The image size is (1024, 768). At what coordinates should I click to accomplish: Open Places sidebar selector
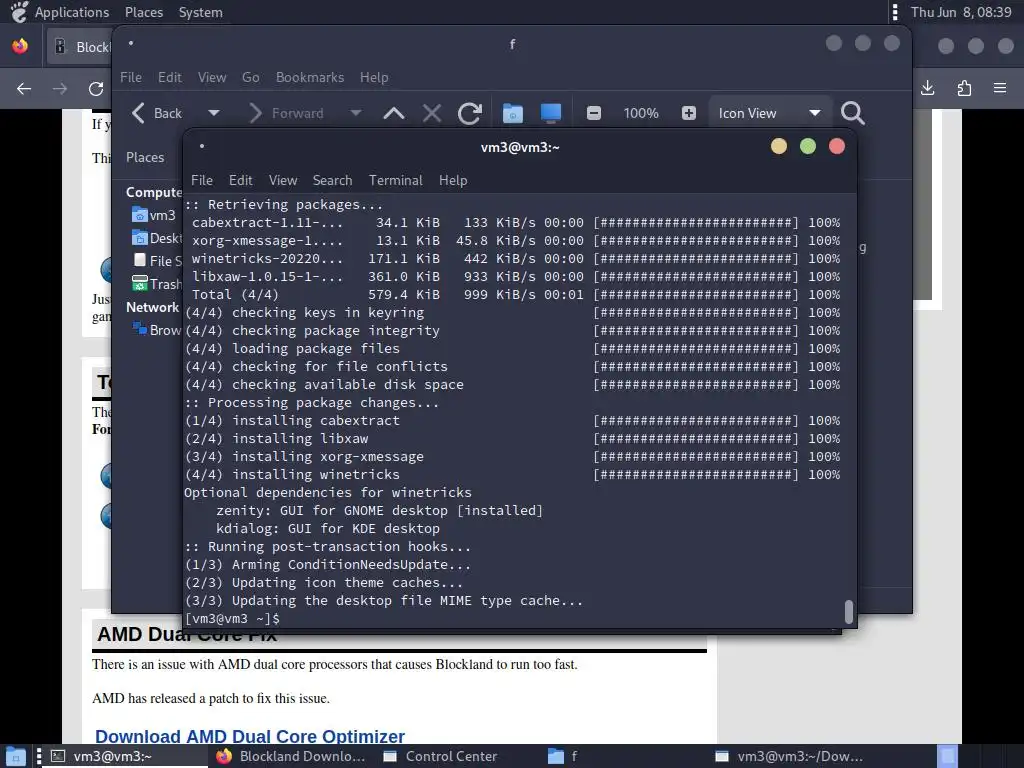pyautogui.click(x=145, y=157)
